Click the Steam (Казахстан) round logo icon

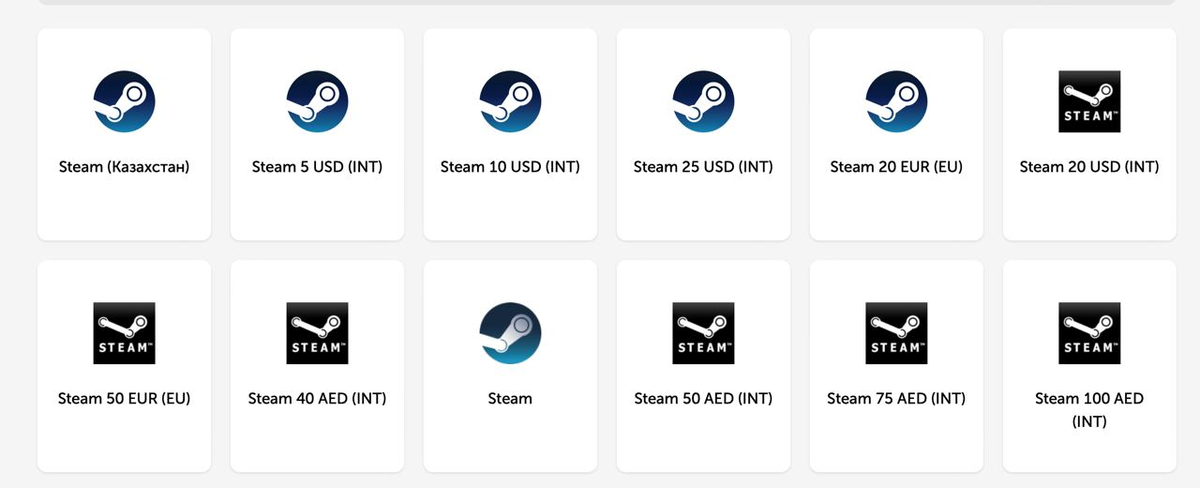point(124,102)
